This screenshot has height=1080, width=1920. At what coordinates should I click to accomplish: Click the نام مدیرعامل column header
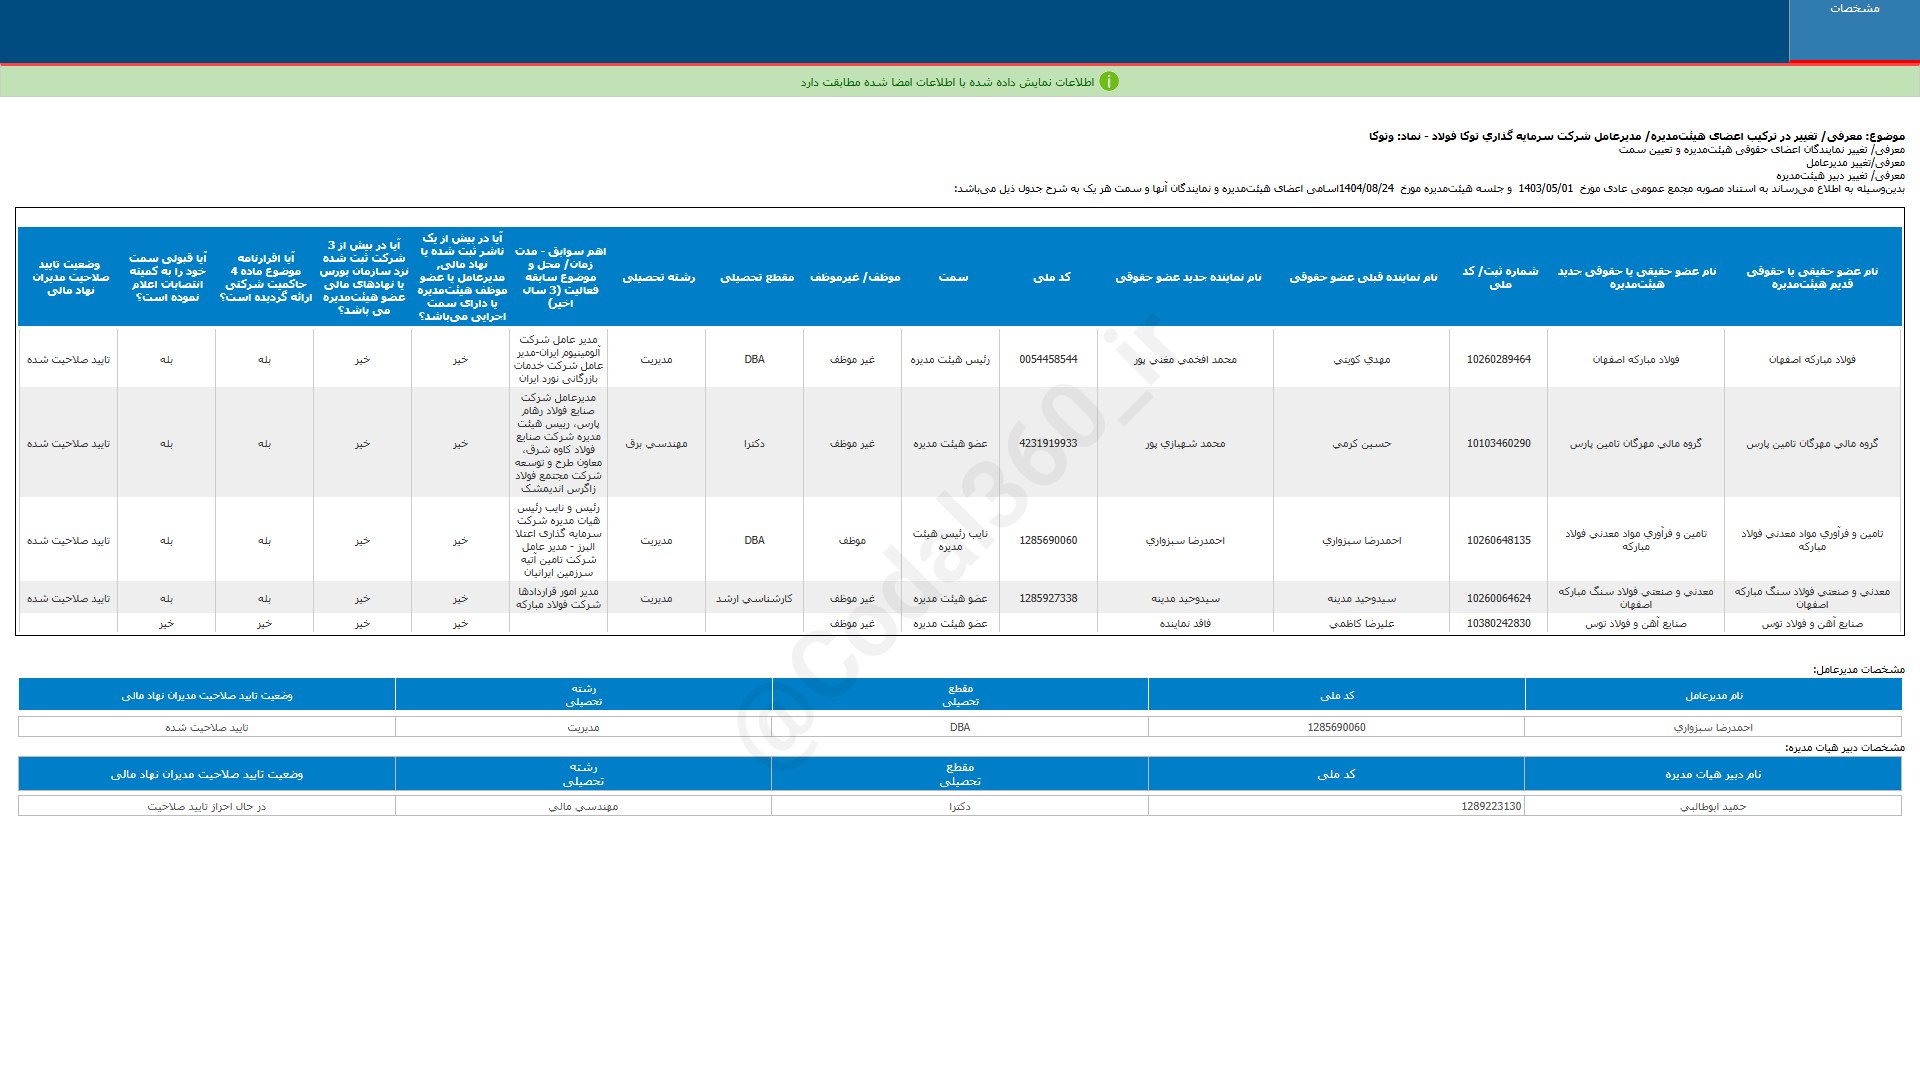1713,695
